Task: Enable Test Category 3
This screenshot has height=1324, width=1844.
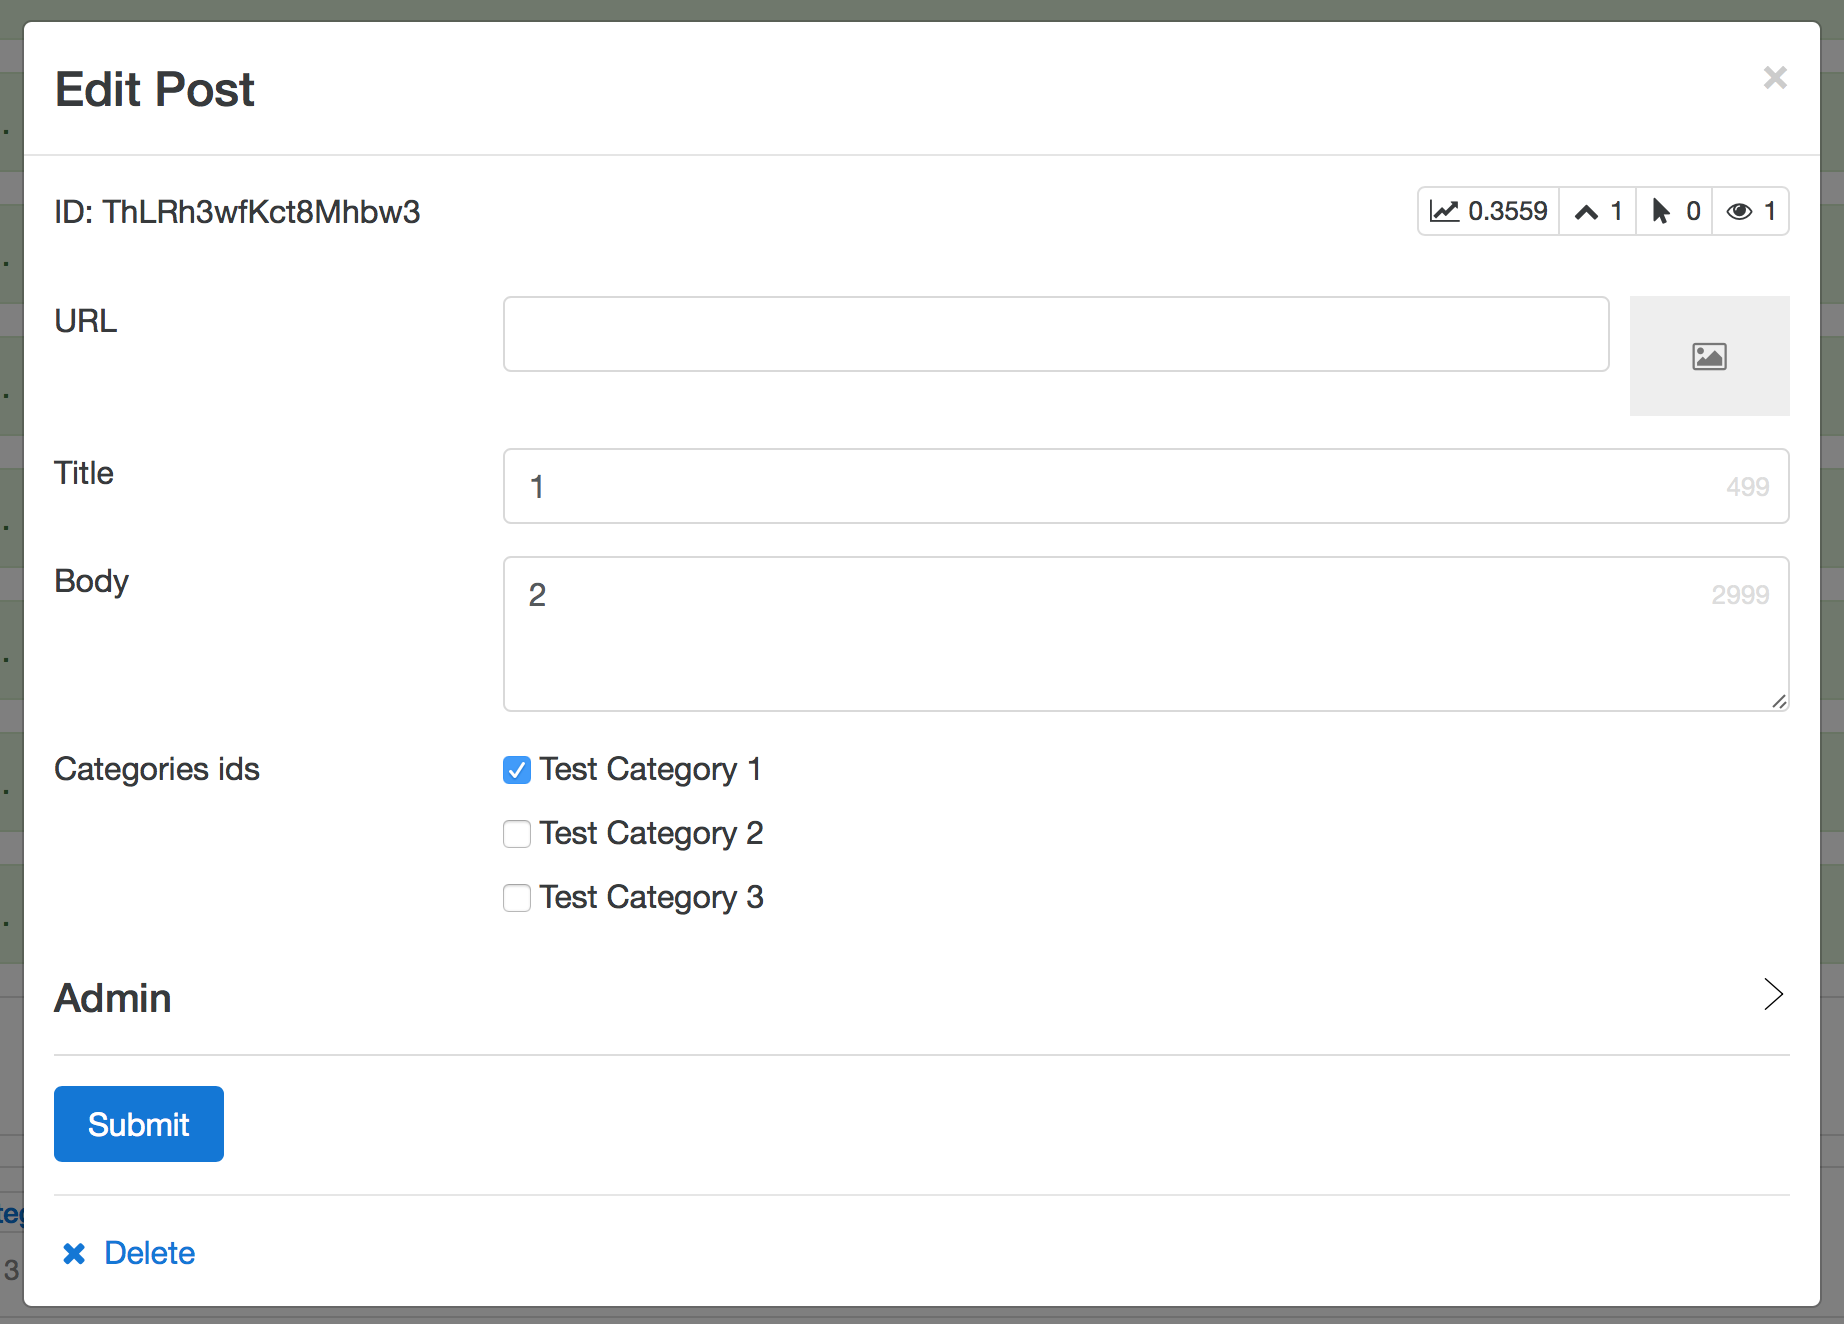Action: (x=516, y=898)
